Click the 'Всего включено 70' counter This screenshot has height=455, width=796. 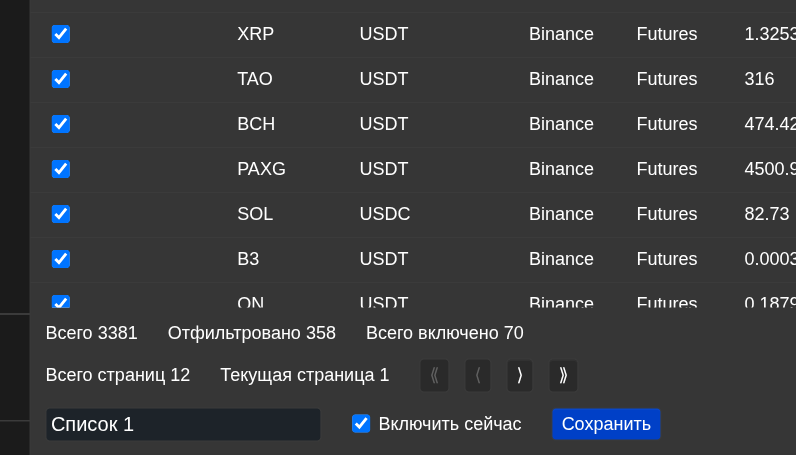[x=444, y=333]
